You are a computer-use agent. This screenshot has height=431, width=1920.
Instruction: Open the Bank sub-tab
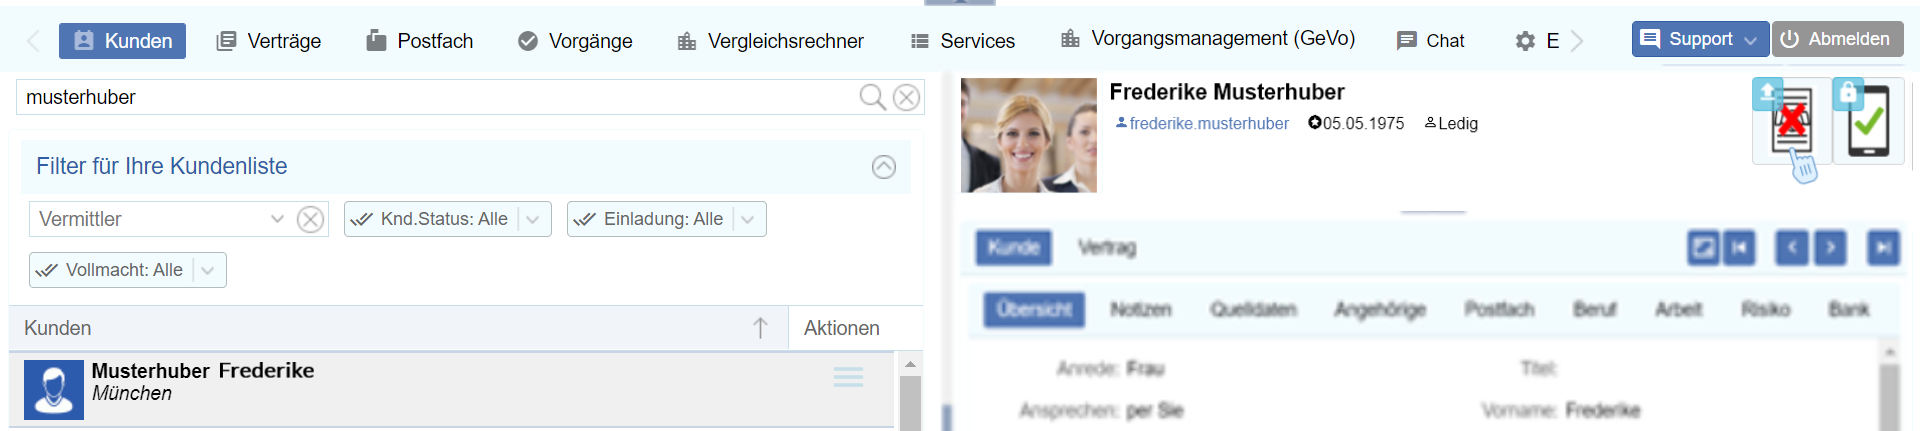[1849, 309]
